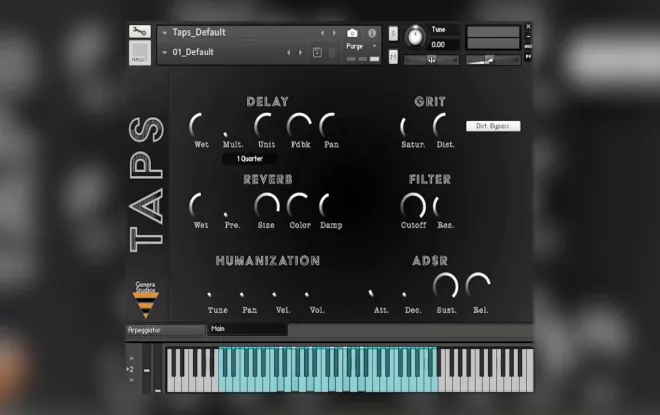The width and height of the screenshot is (660, 415).
Task: Select next snapshot beside 01_Default
Action: pyautogui.click(x=300, y=53)
